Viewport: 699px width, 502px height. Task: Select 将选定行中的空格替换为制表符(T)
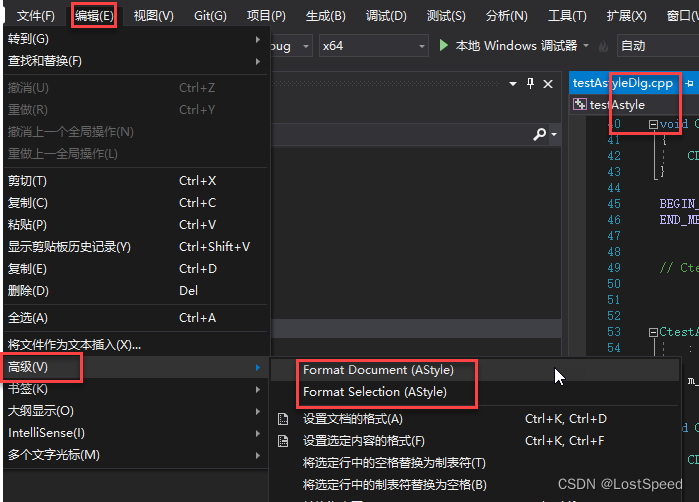(475, 463)
